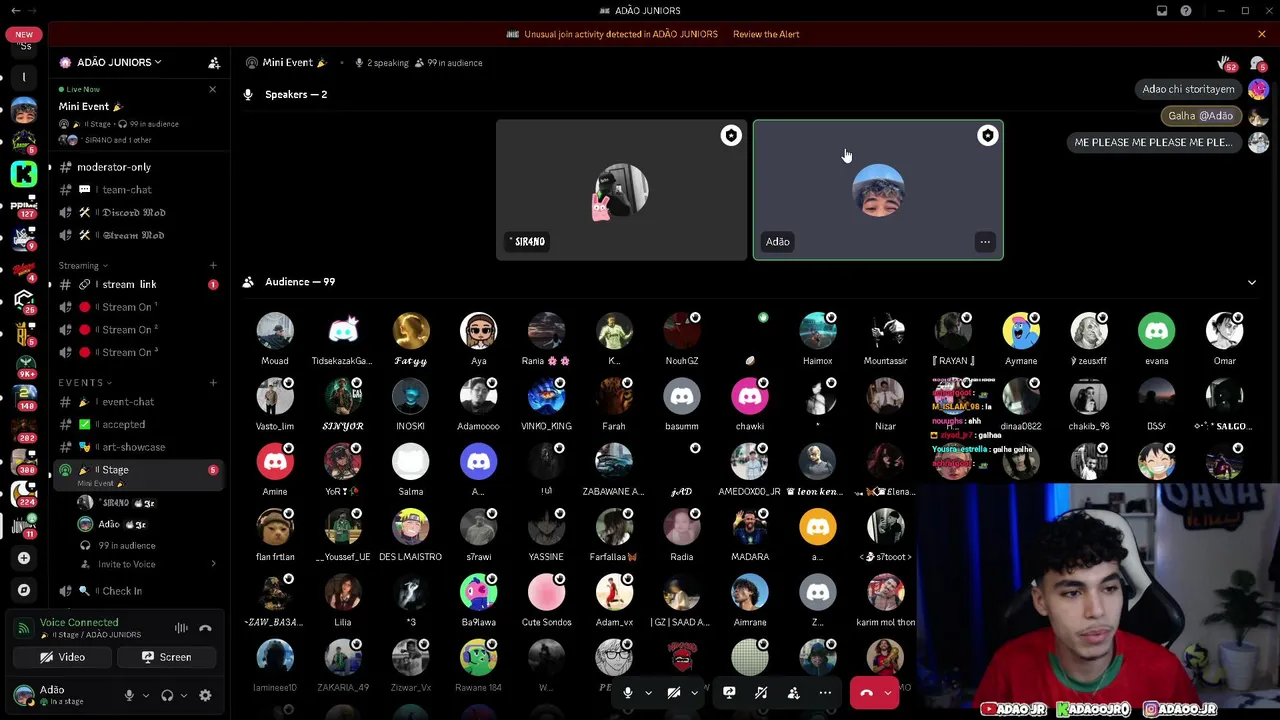Viewport: 1280px width, 720px height.
Task: Open the accepted channel
Action: point(138,425)
